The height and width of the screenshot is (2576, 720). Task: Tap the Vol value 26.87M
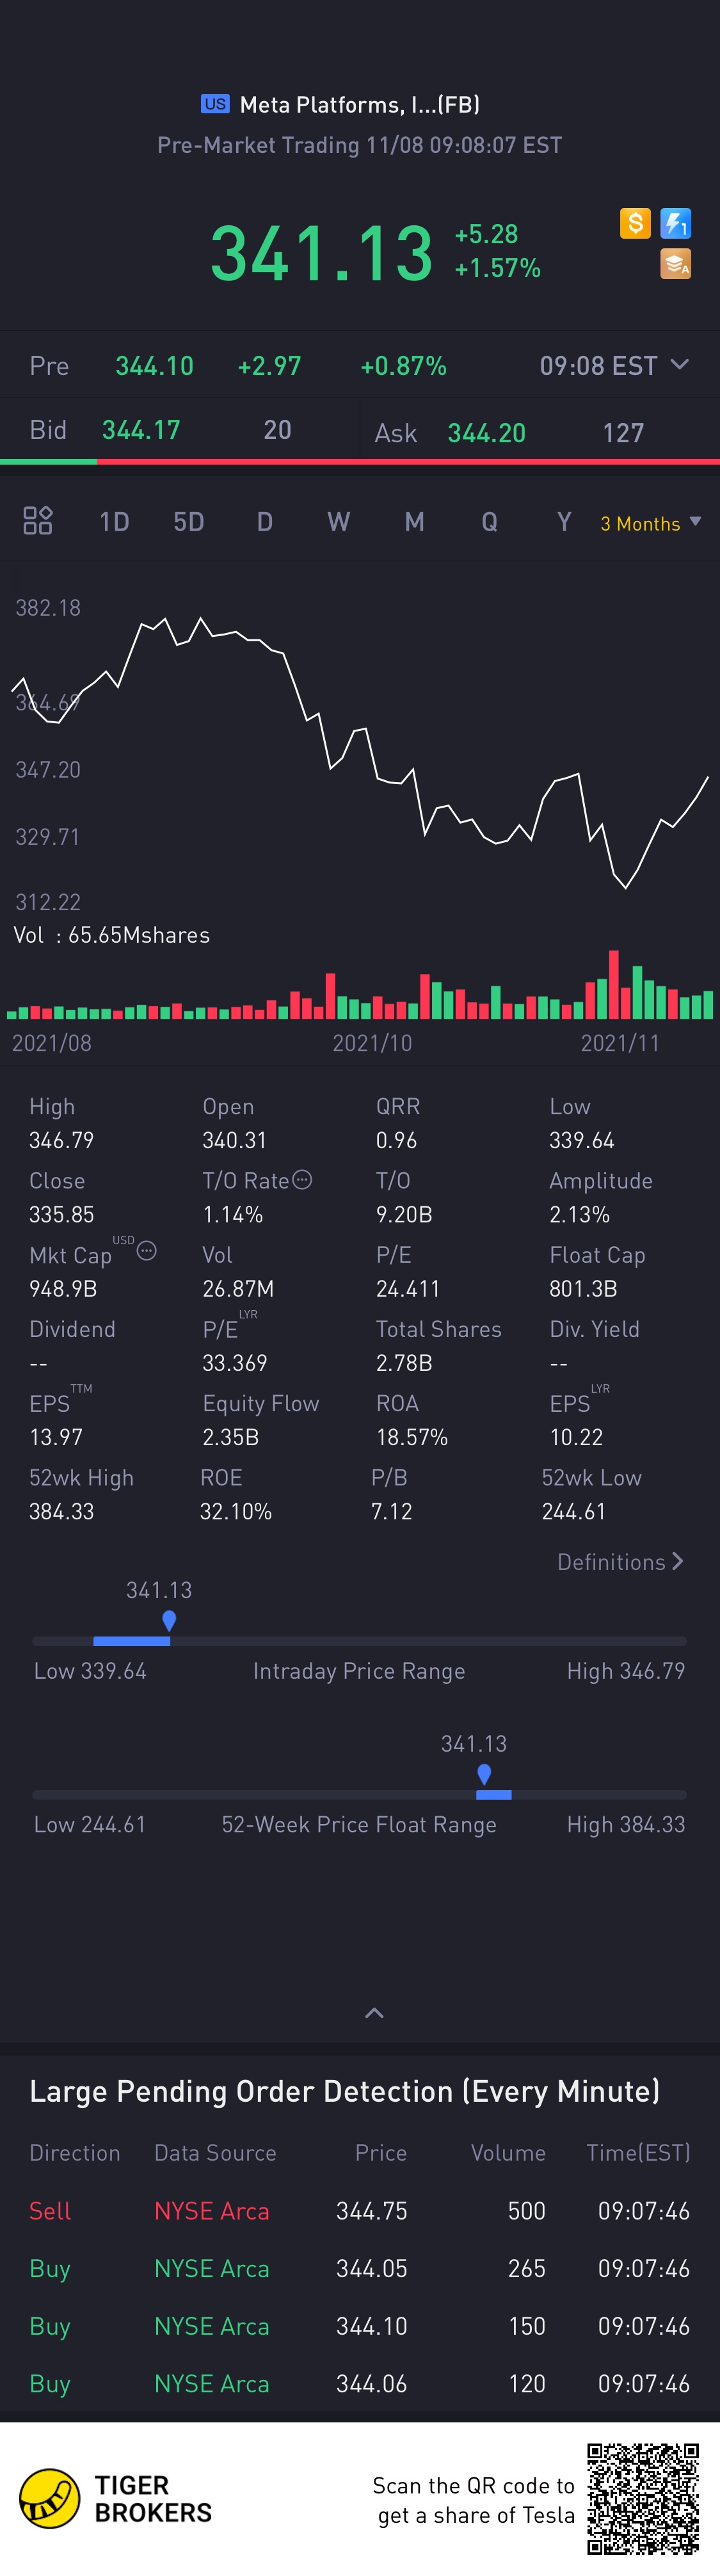click(x=238, y=1289)
